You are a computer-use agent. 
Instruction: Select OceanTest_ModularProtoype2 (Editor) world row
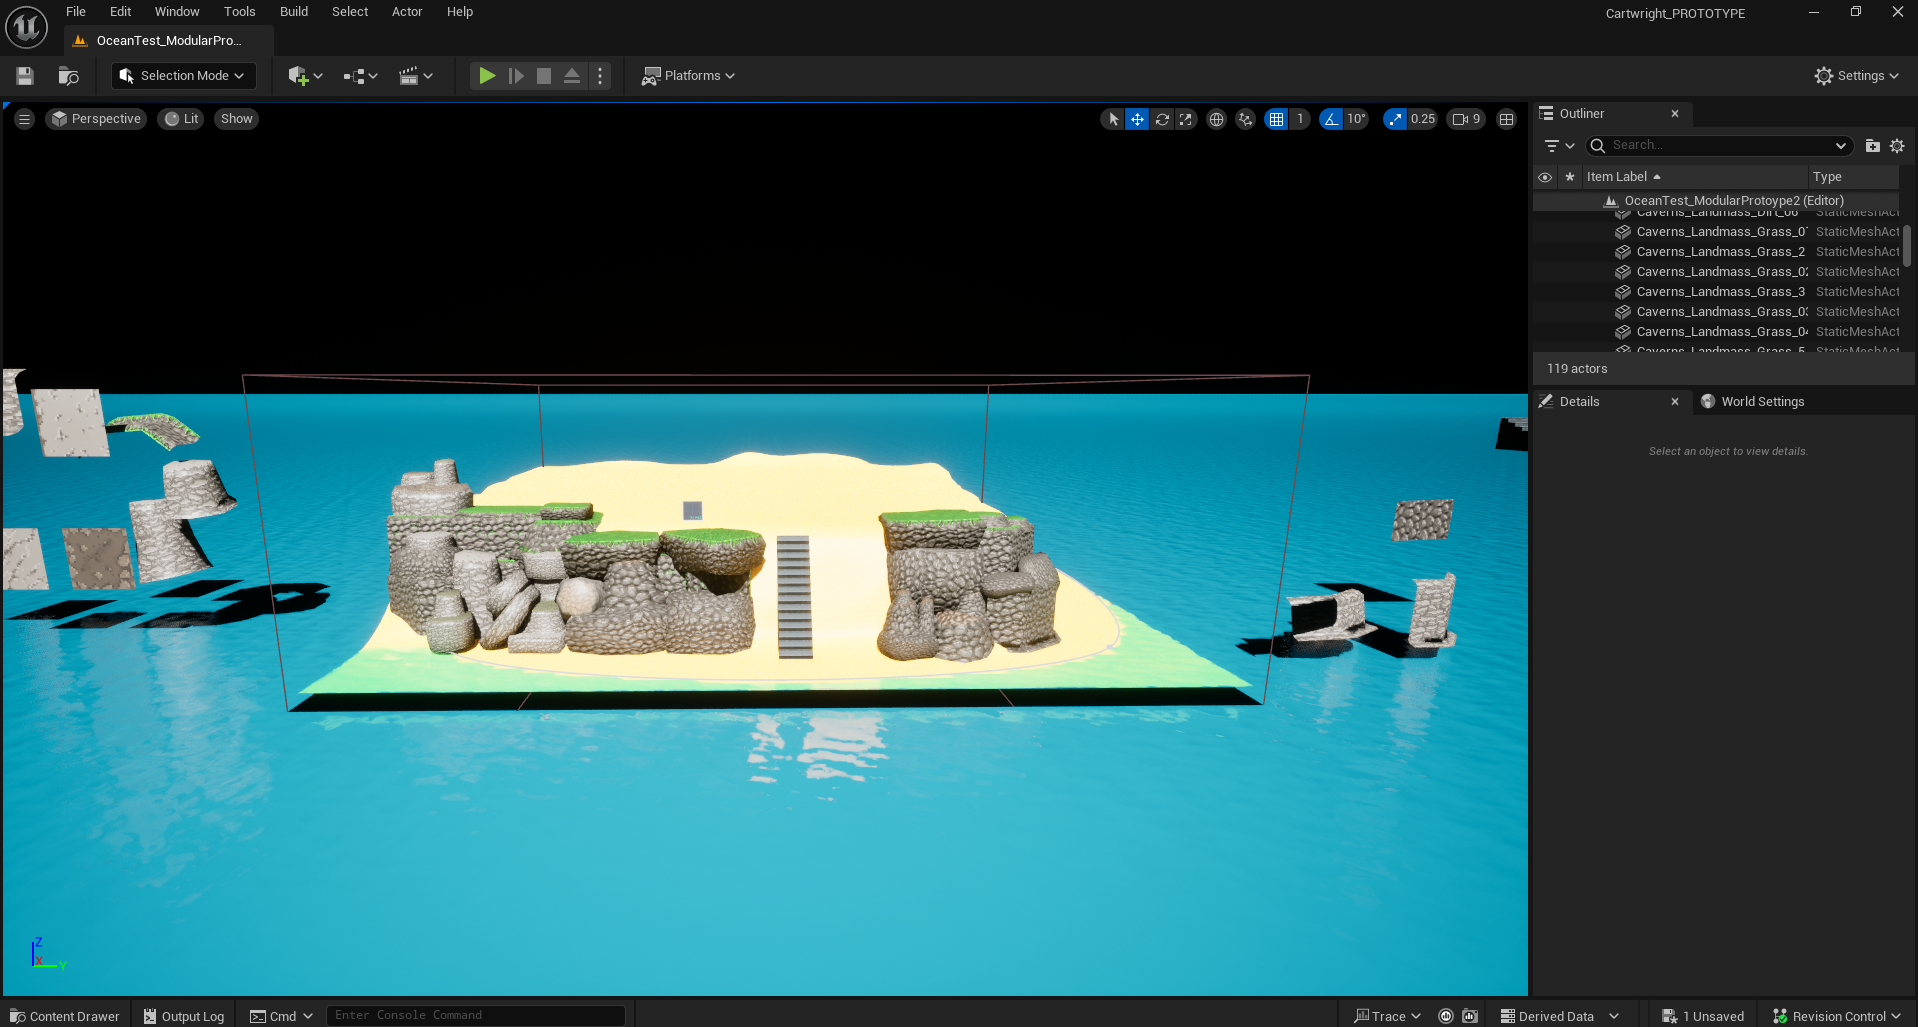(x=1715, y=201)
